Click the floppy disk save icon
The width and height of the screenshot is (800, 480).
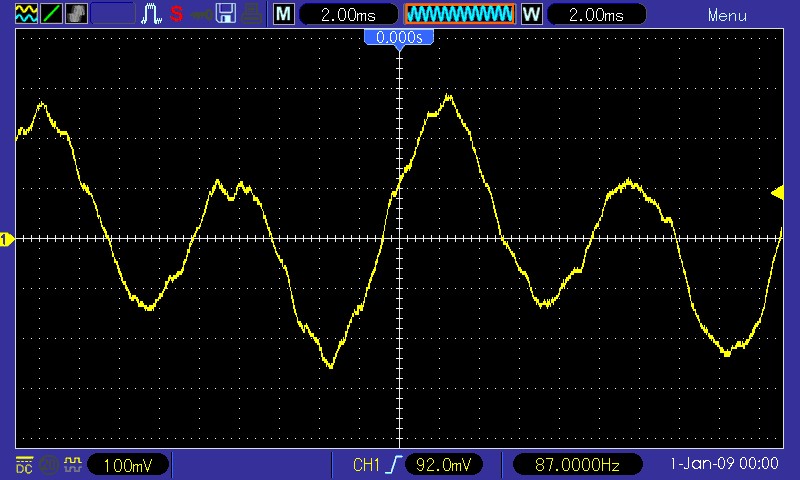(226, 14)
